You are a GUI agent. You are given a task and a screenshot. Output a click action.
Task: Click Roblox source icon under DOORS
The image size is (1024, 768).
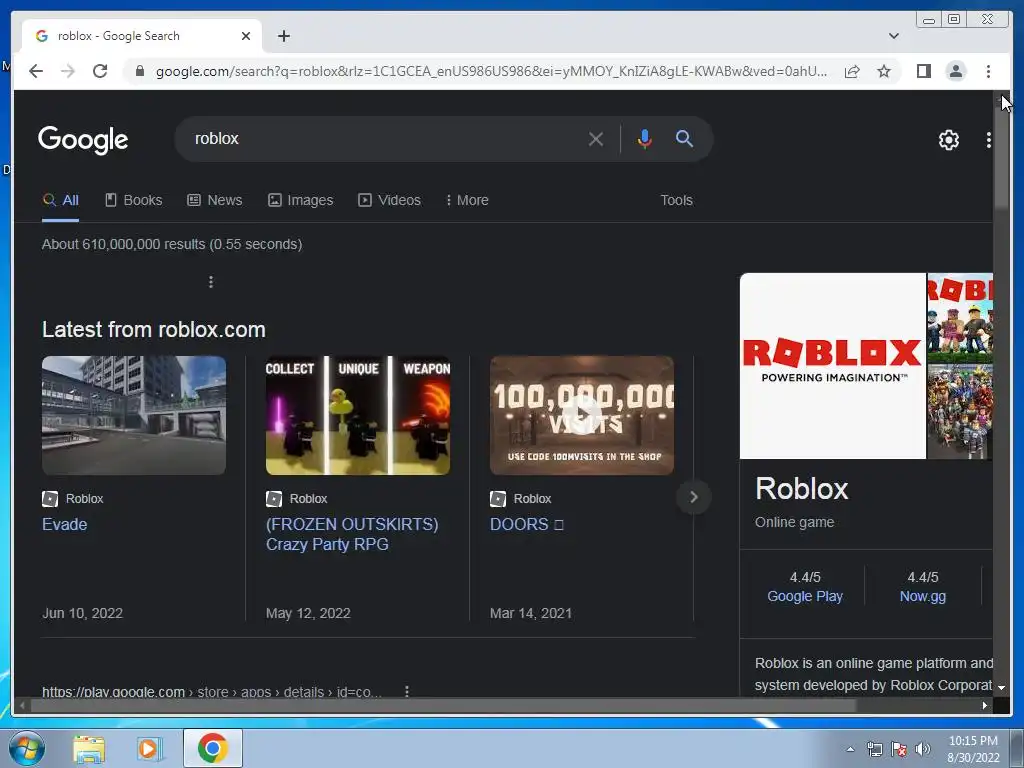[498, 499]
